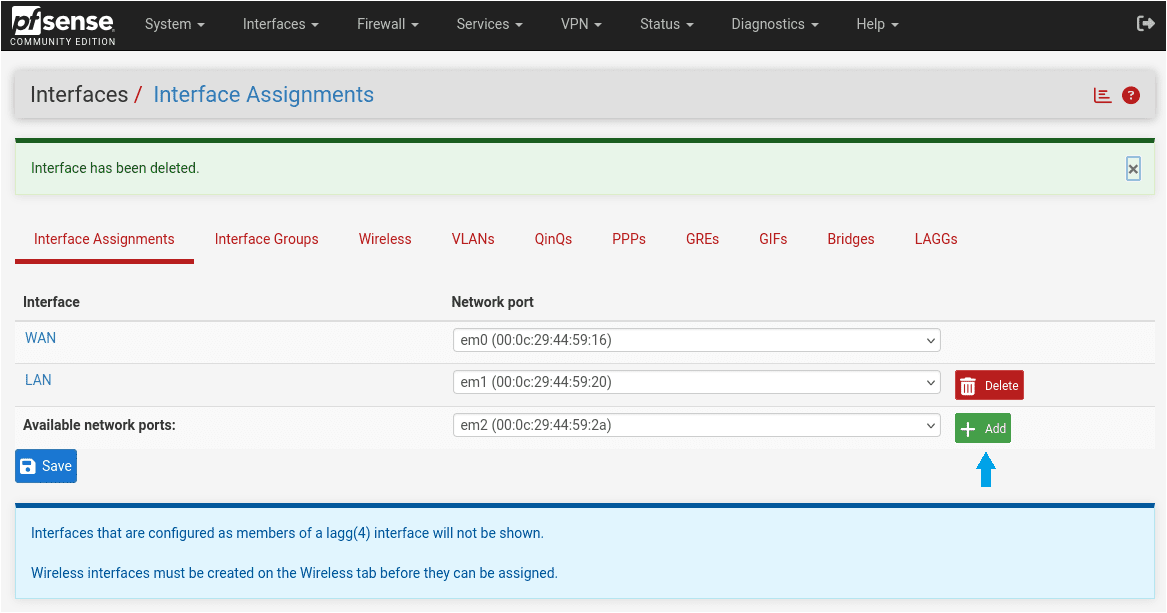The height and width of the screenshot is (613, 1167).
Task: Click the Interface Assignments breadcrumb link
Action: tap(263, 94)
